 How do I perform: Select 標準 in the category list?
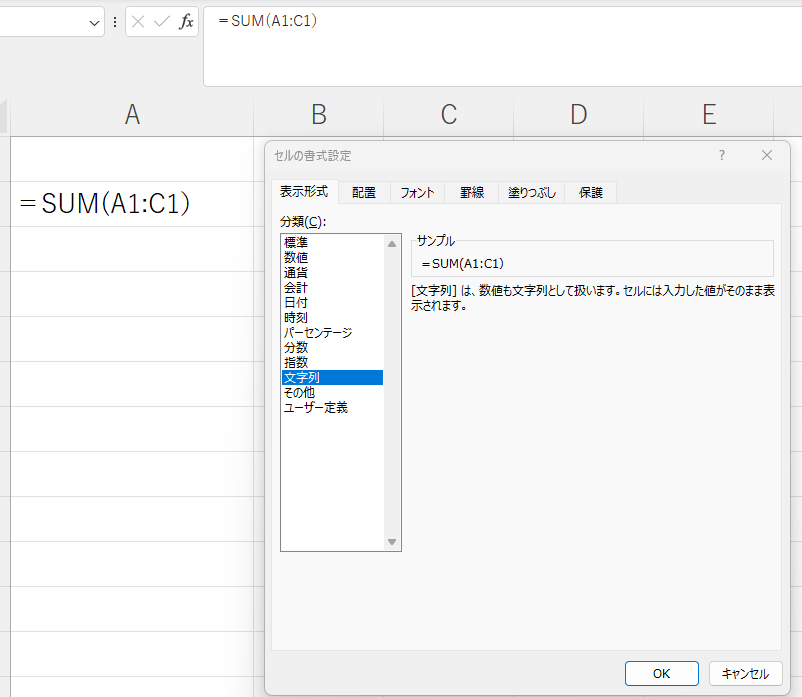pyautogui.click(x=332, y=242)
